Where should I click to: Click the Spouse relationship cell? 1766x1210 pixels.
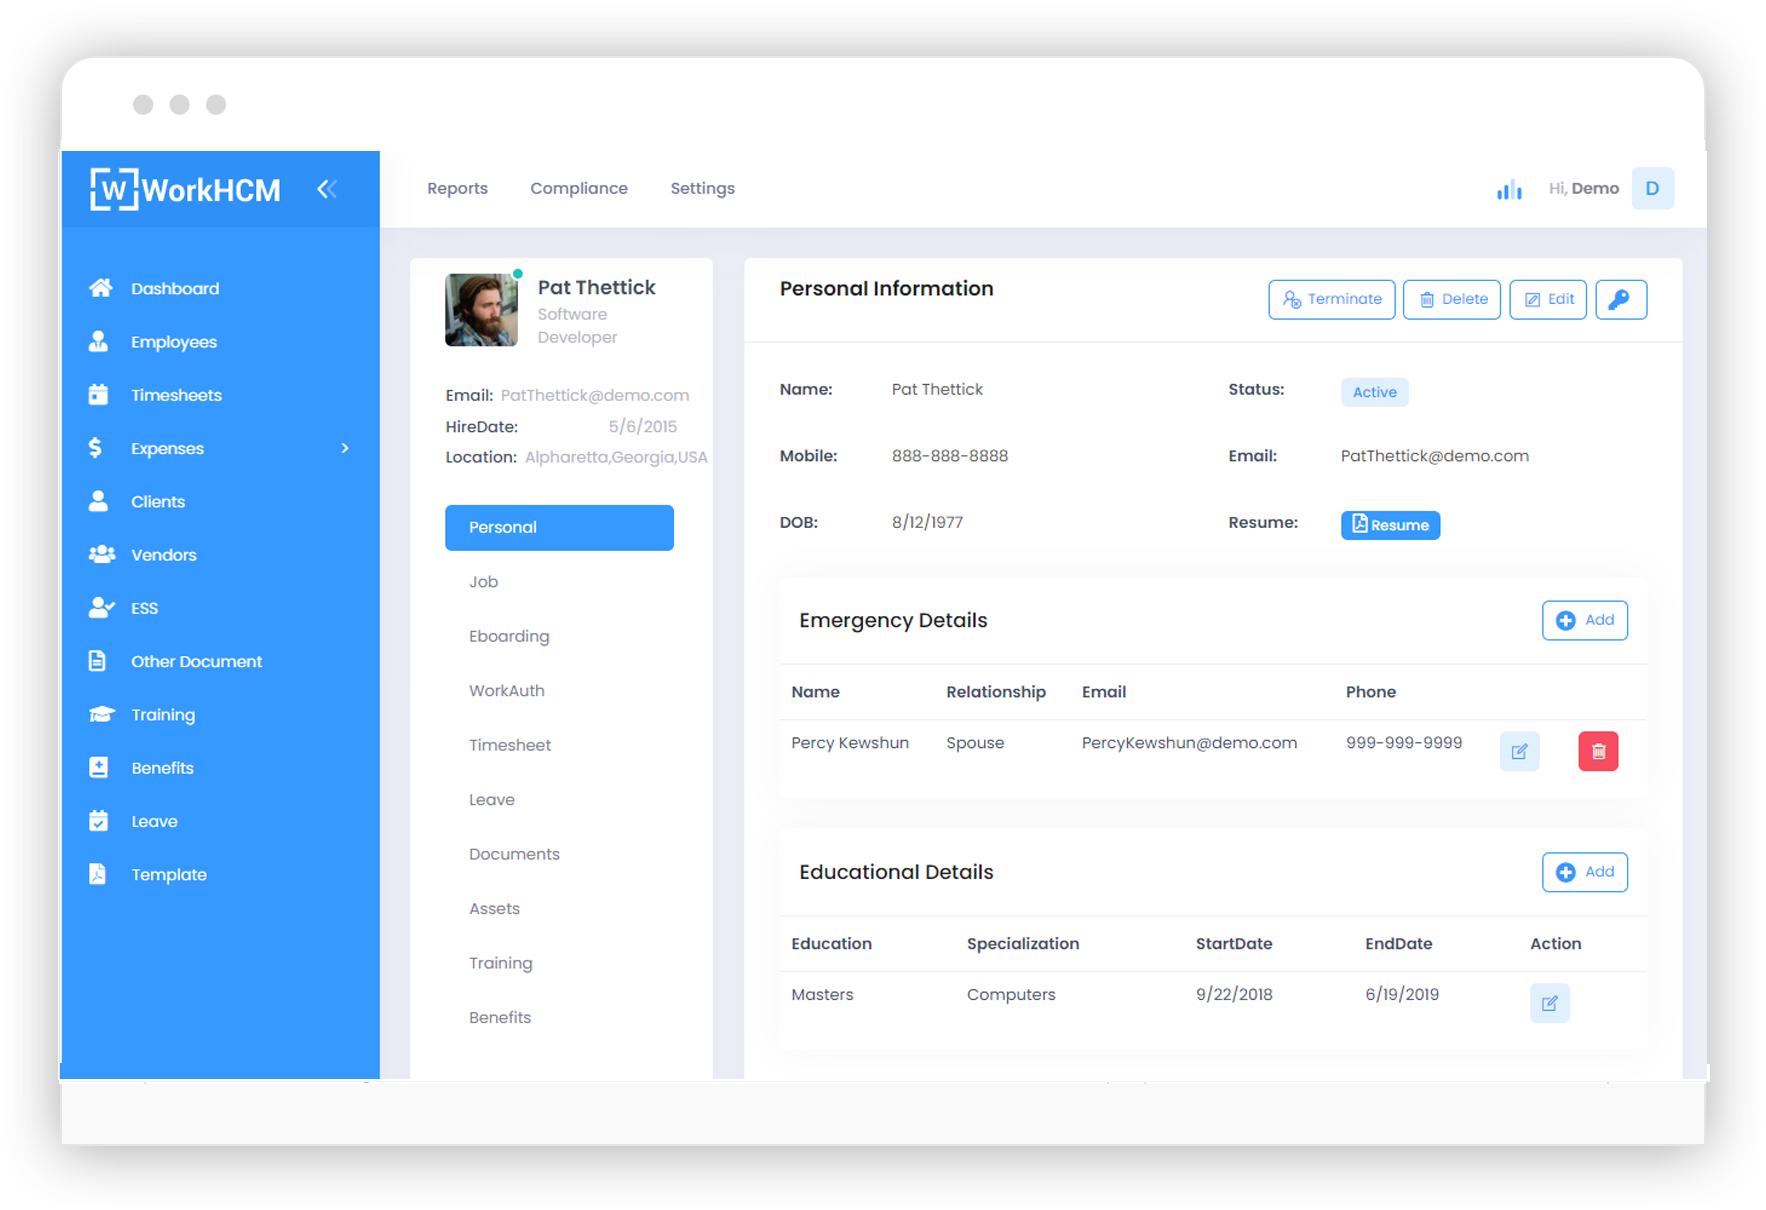(x=975, y=742)
